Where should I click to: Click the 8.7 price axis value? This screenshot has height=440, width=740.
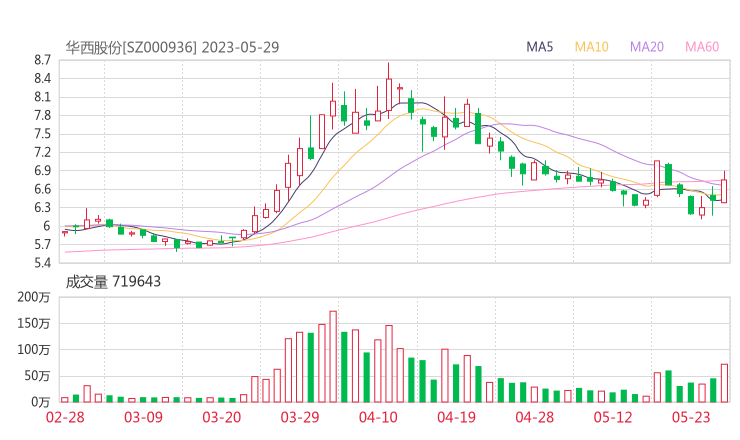[x=42, y=60]
